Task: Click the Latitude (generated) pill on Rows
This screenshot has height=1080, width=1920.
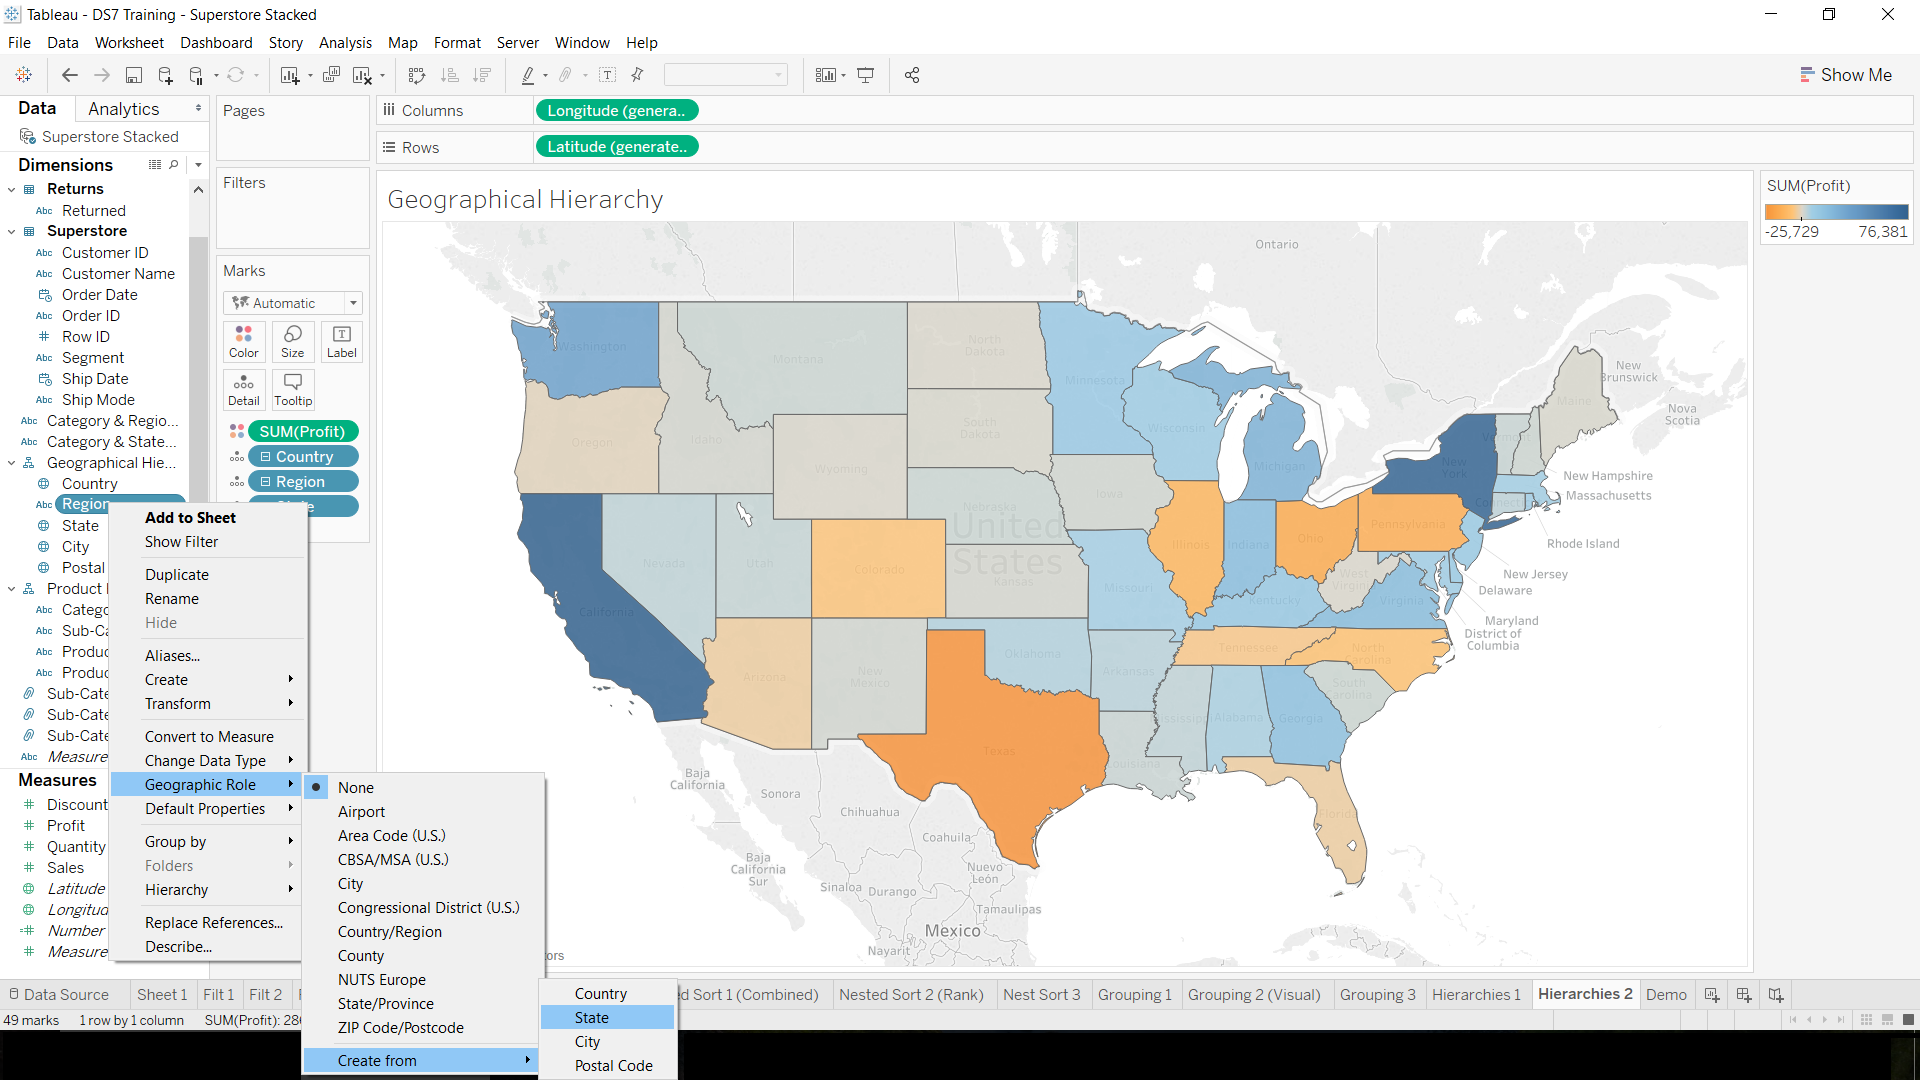Action: [x=617, y=146]
